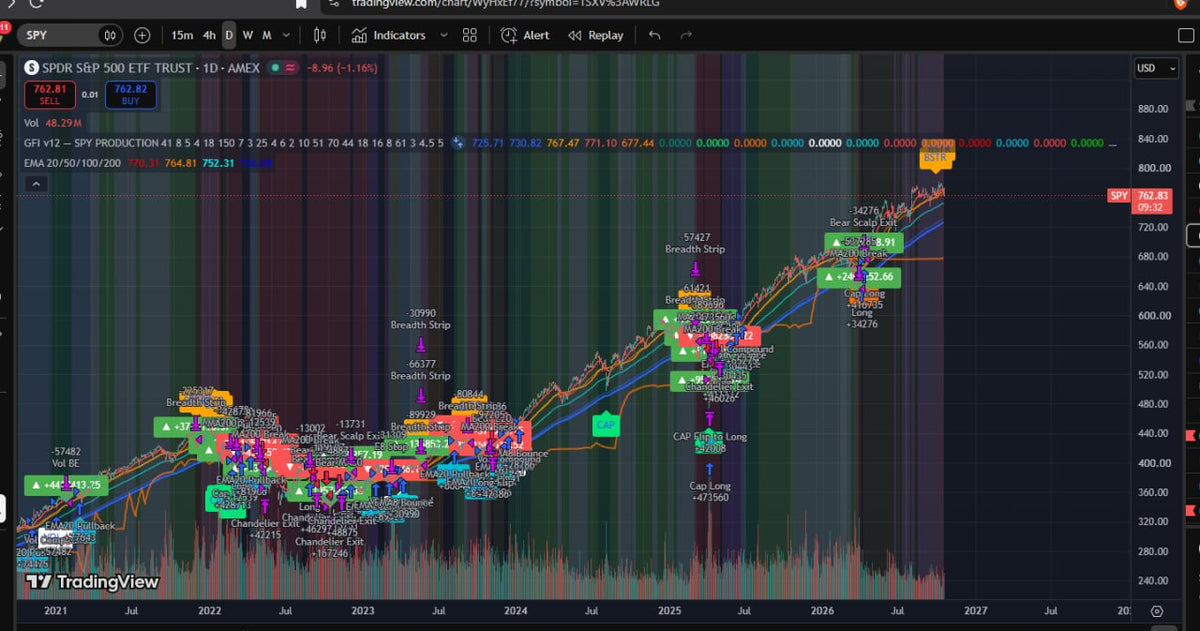The height and width of the screenshot is (631, 1200).
Task: Expand the Indicators favorites dropdown arrow
Action: 442,35
